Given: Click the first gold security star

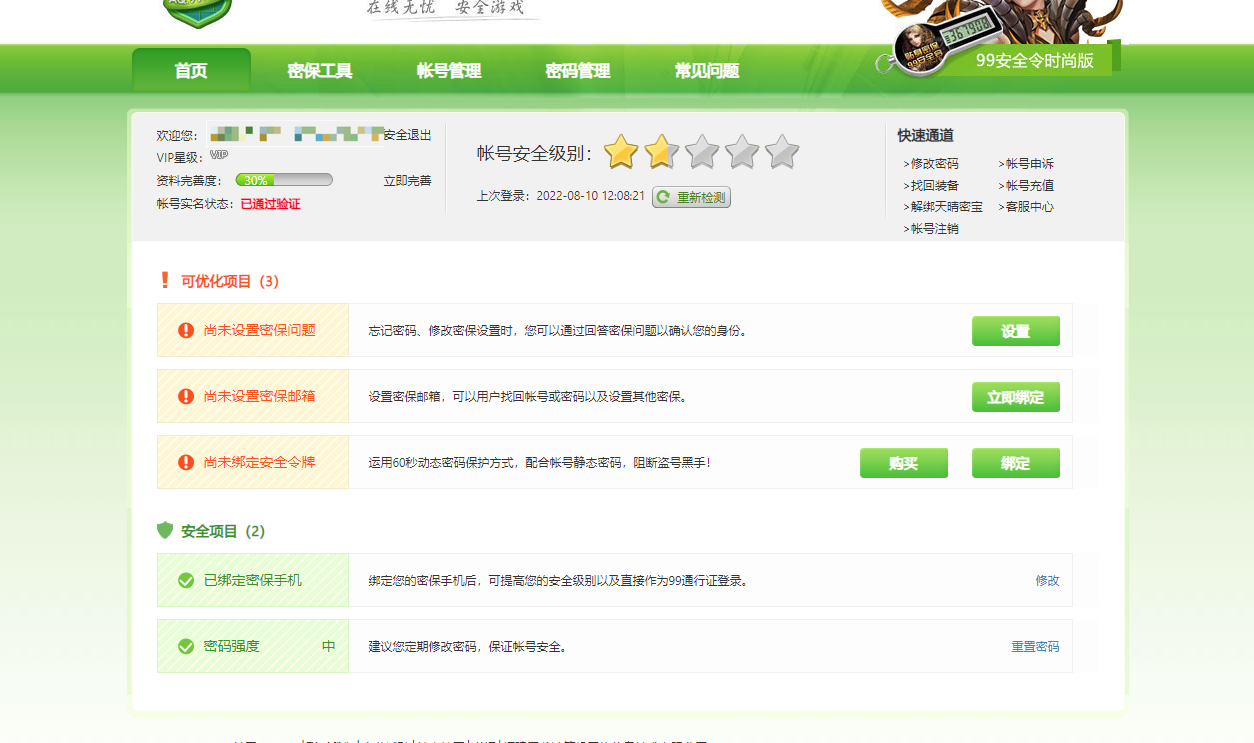Looking at the screenshot, I should (x=621, y=153).
